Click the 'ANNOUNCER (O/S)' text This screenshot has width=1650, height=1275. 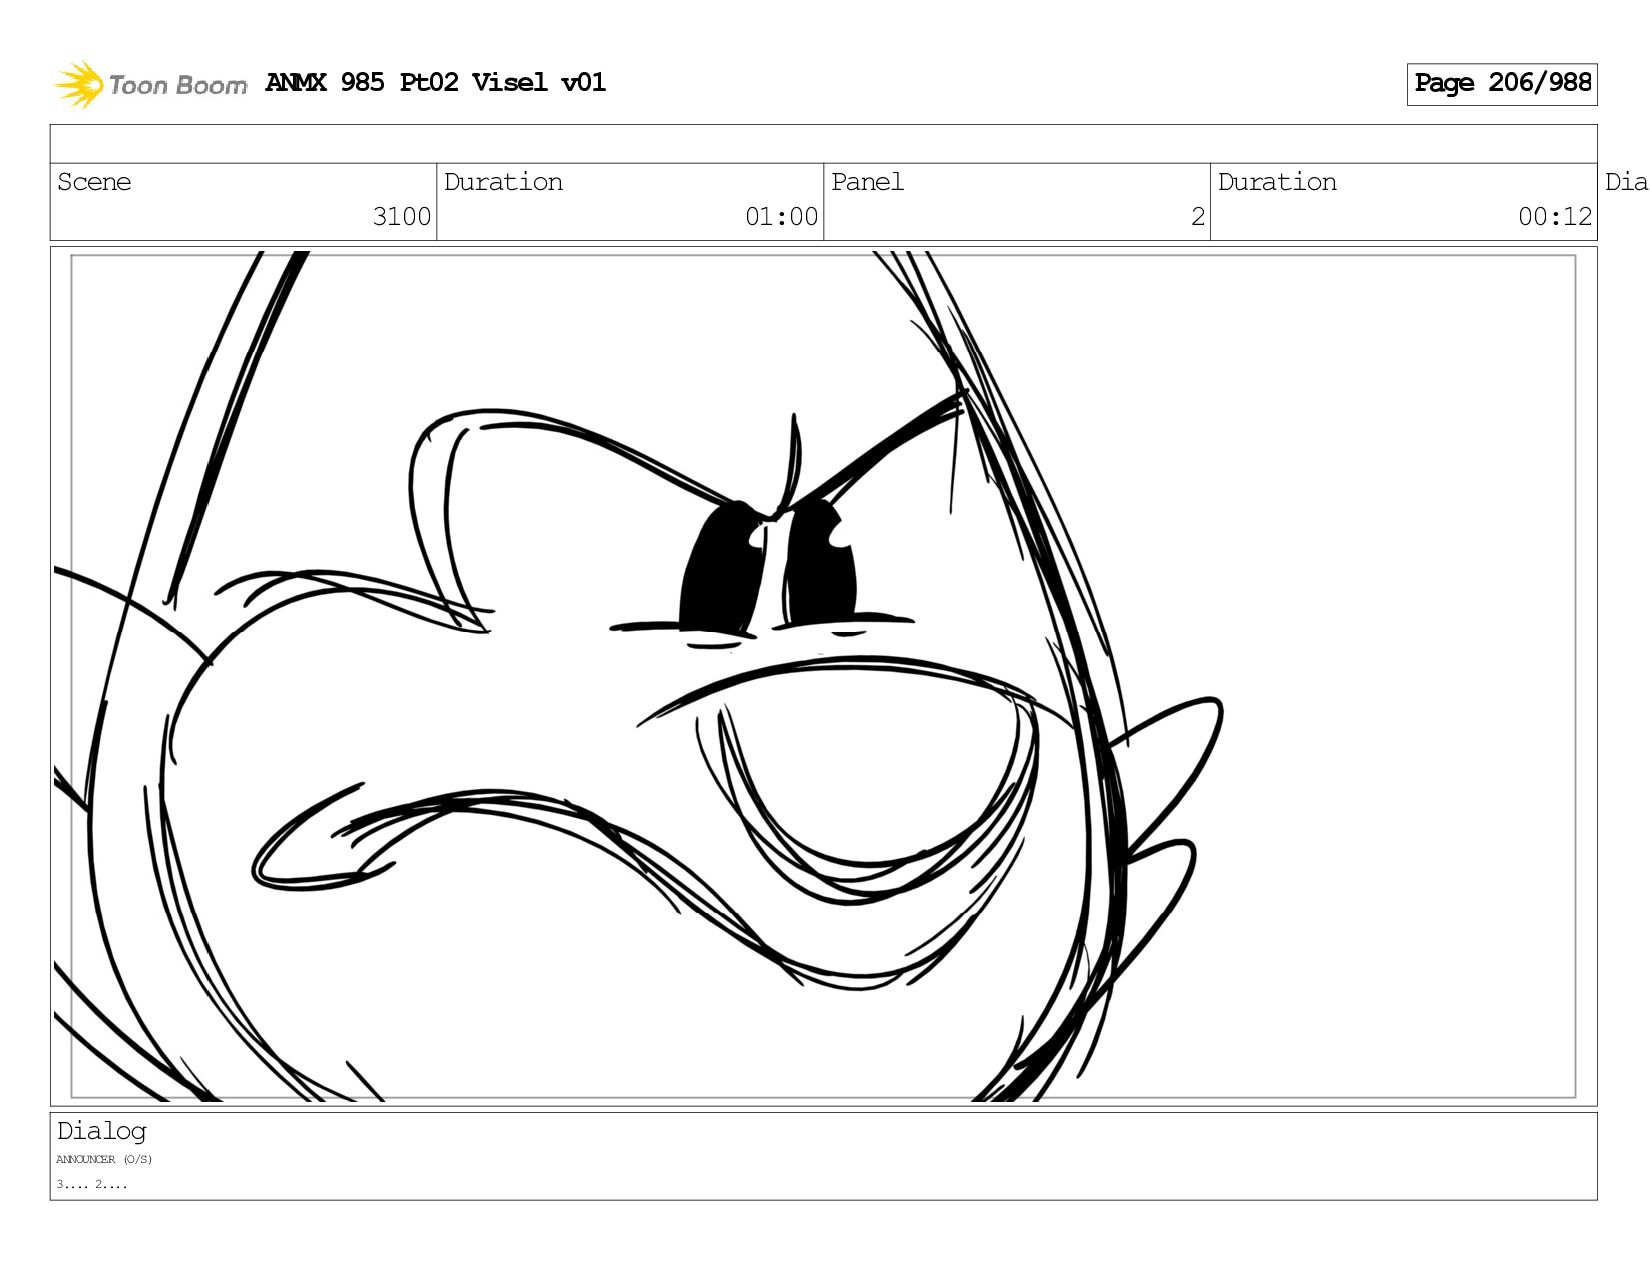(104, 1160)
